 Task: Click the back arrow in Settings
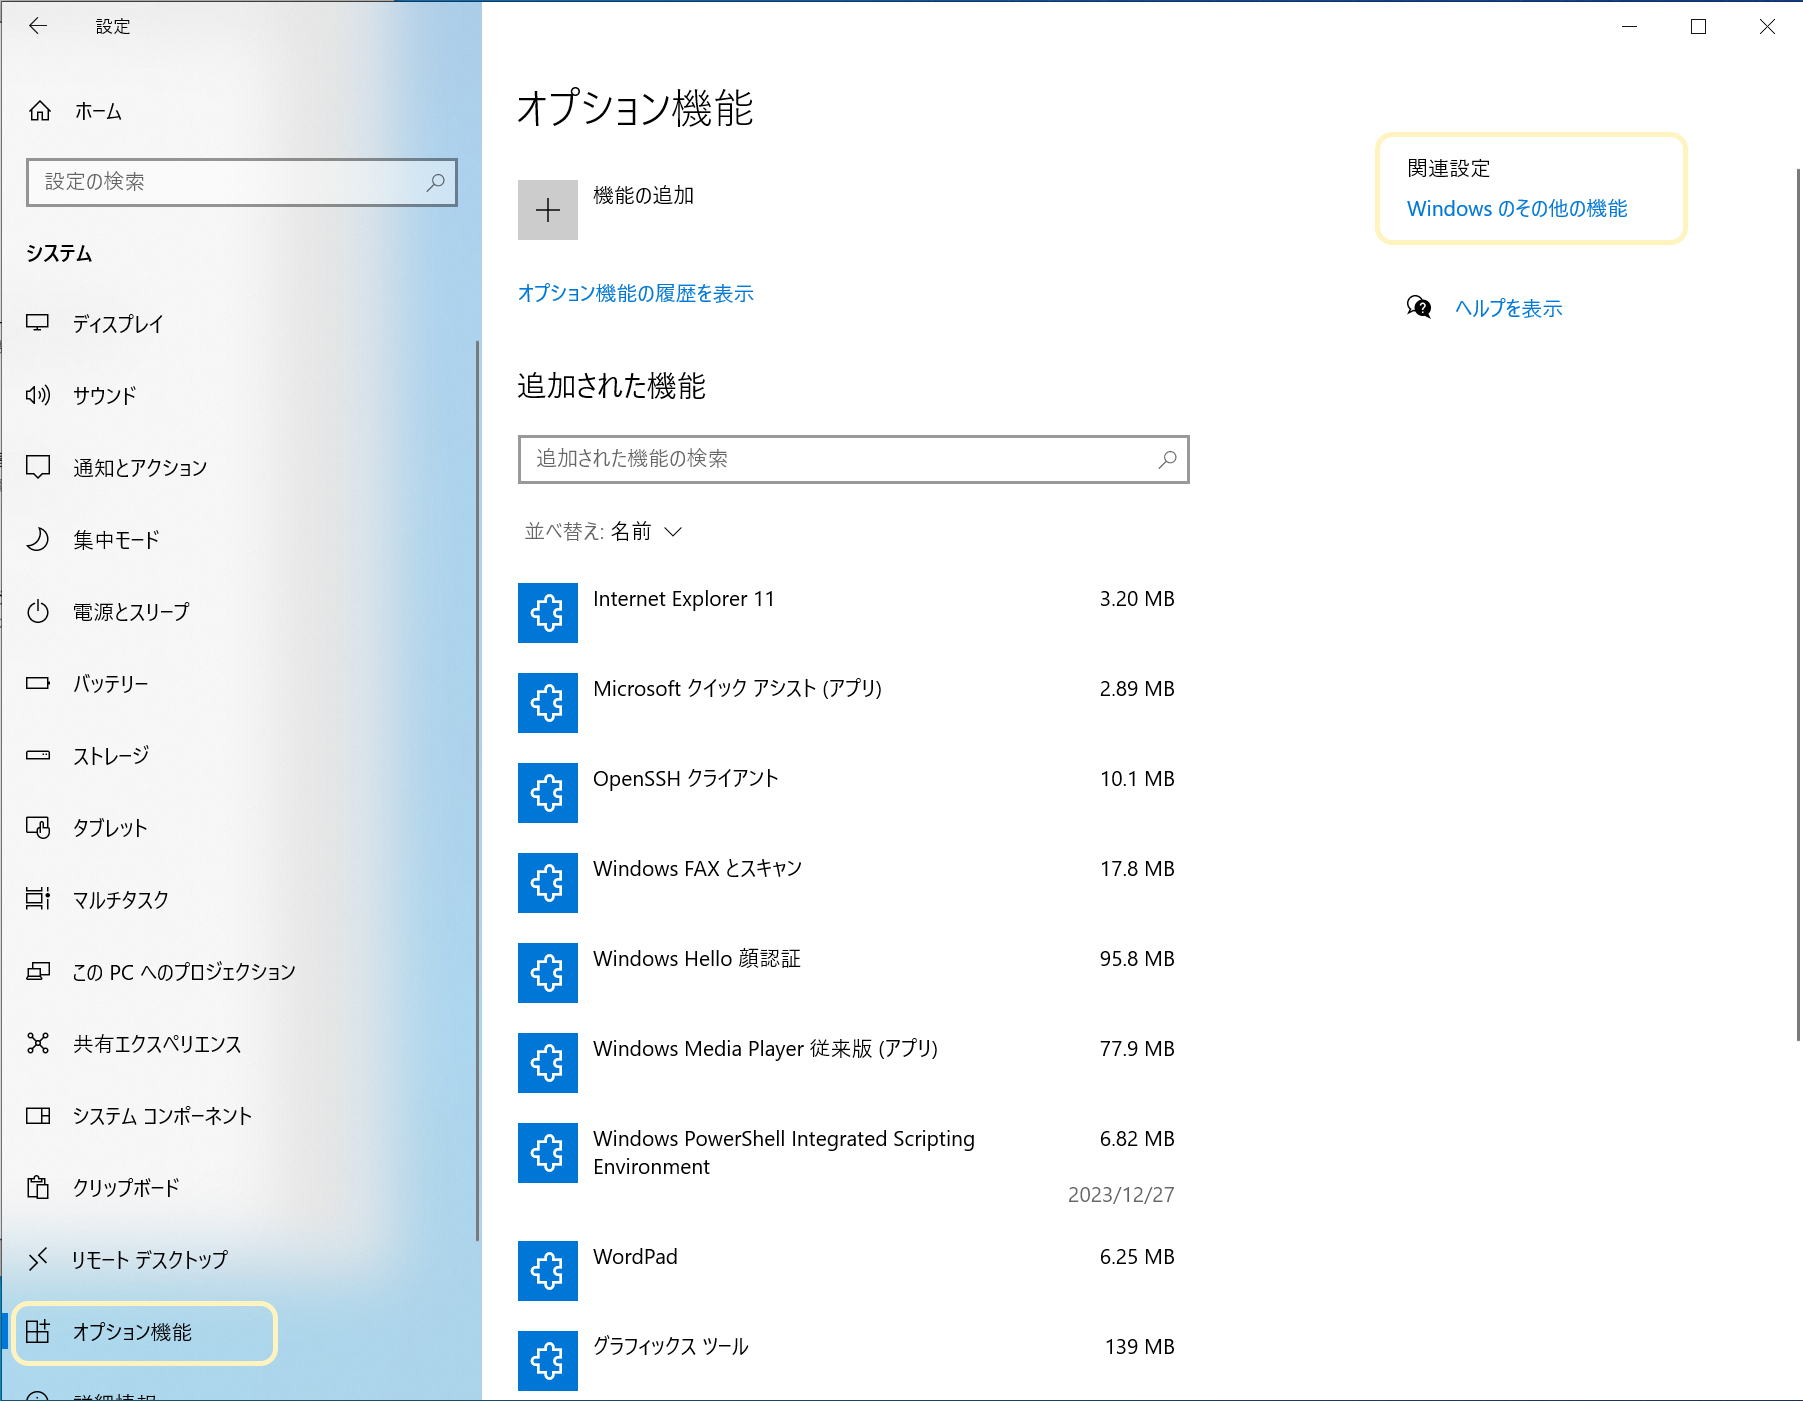point(38,26)
